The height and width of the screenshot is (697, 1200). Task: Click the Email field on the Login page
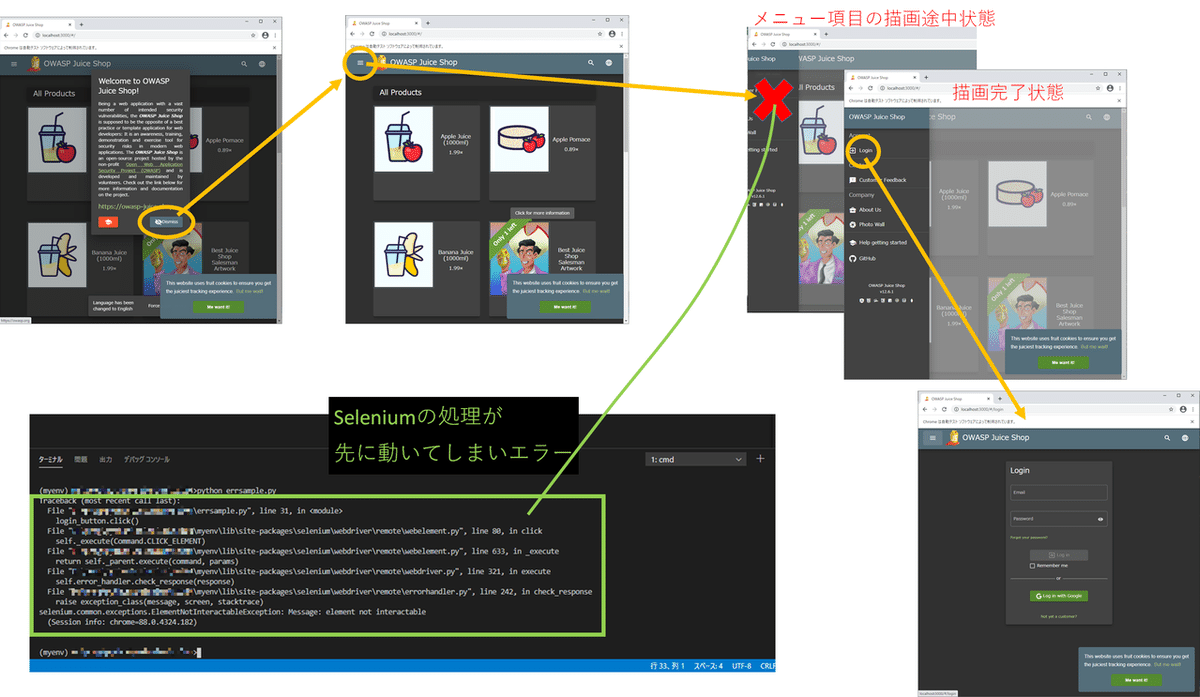pos(1058,492)
